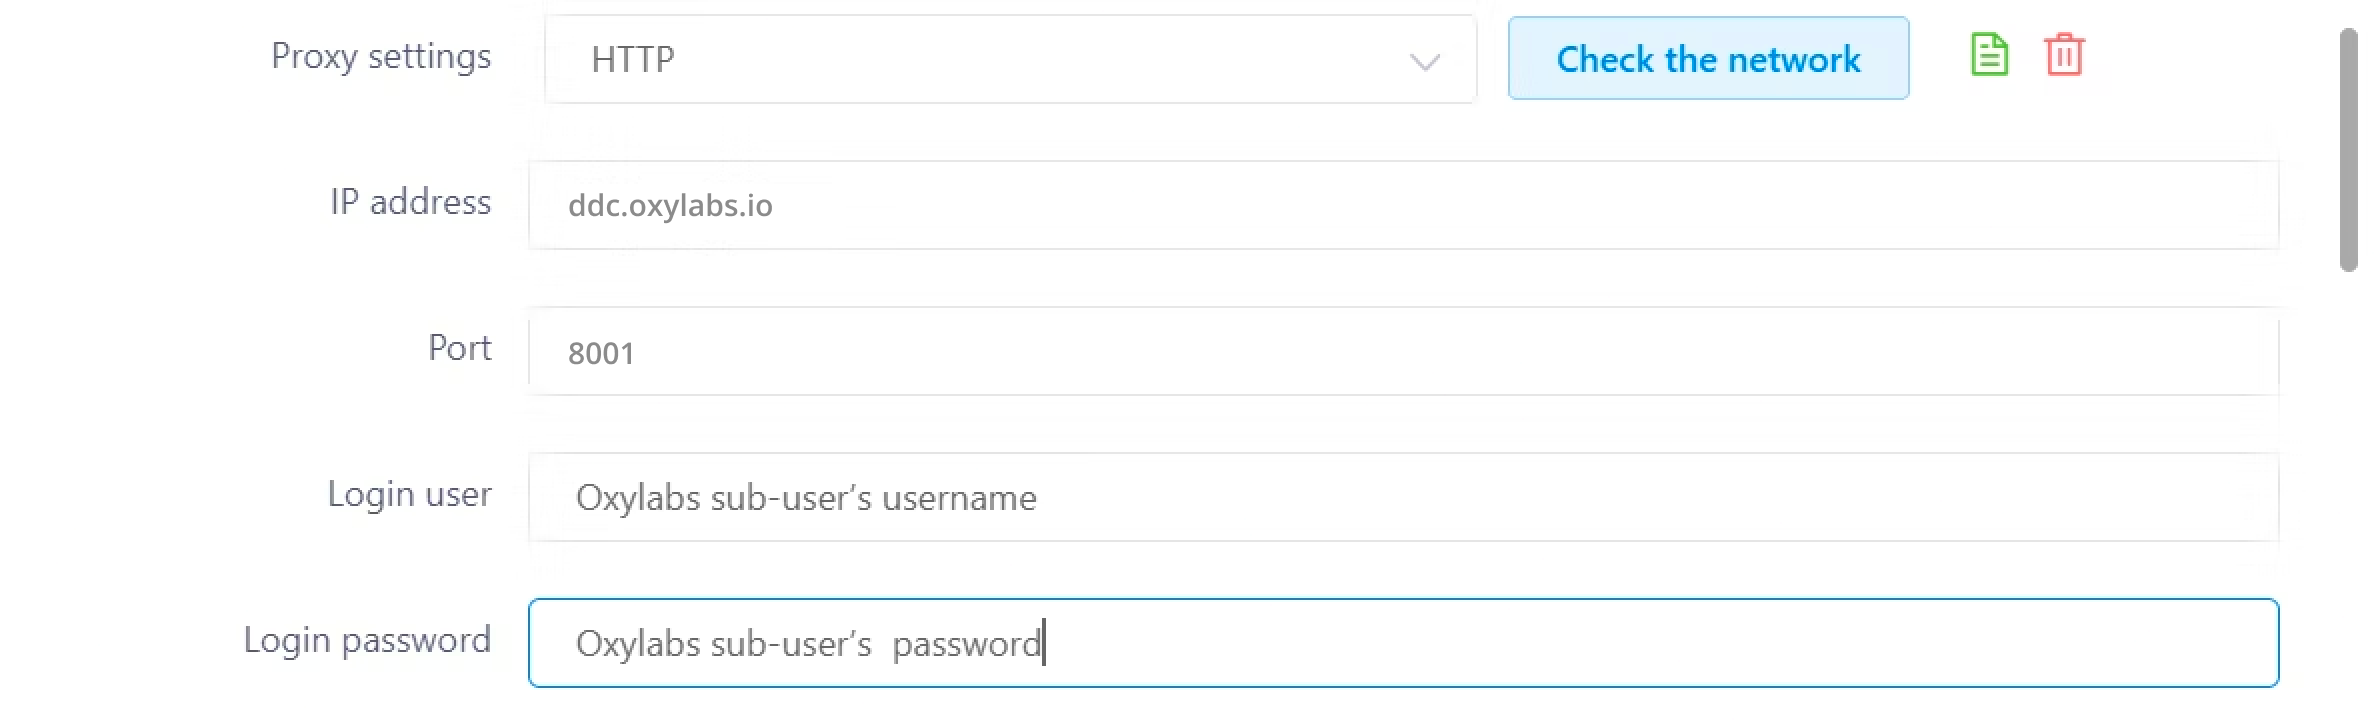Click the Proxy settings label
Viewport: 2374px width, 728px height.
(x=381, y=56)
